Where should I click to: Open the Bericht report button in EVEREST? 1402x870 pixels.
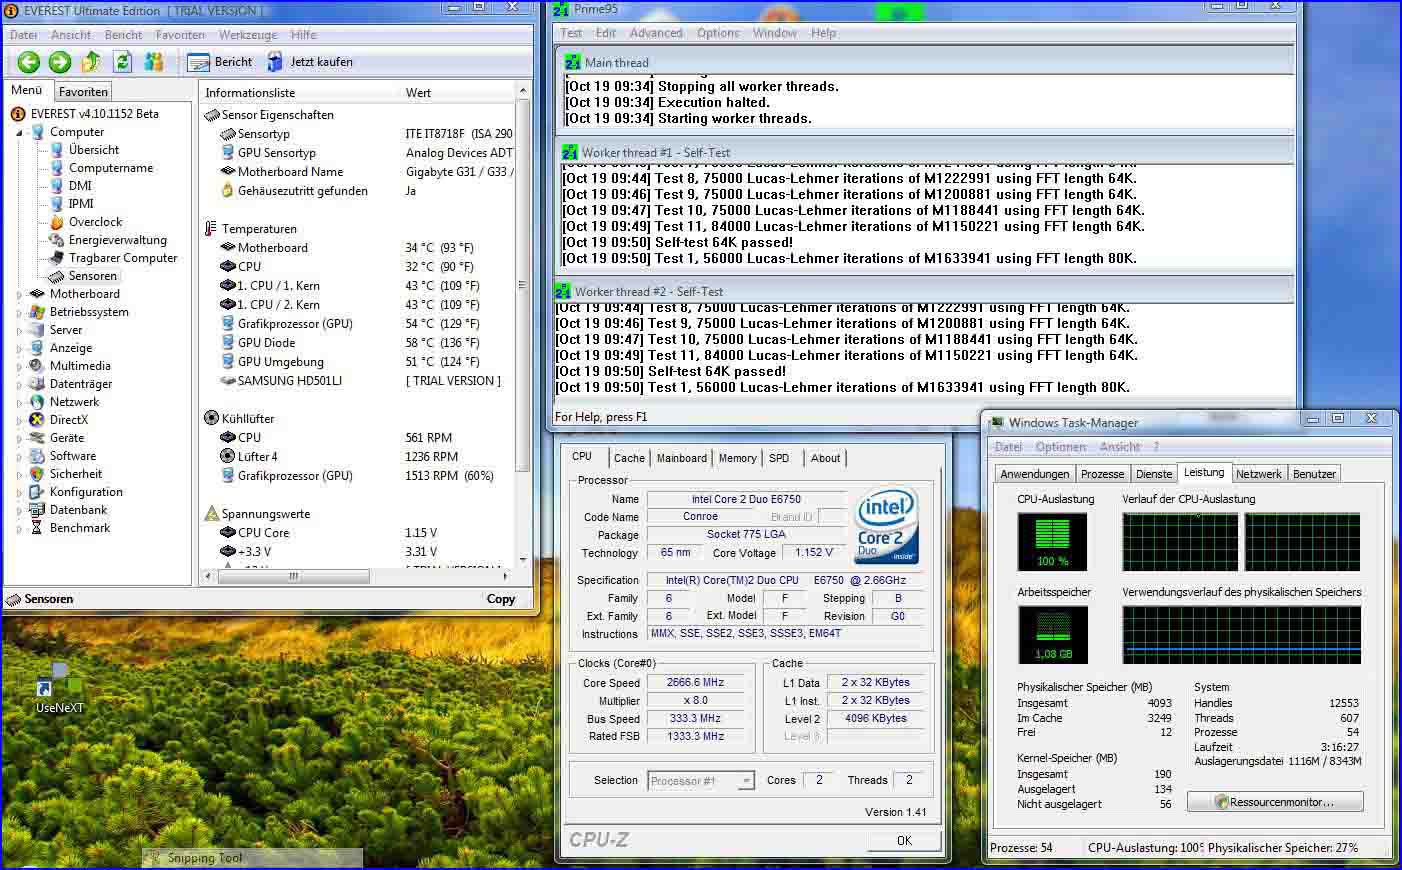[220, 62]
